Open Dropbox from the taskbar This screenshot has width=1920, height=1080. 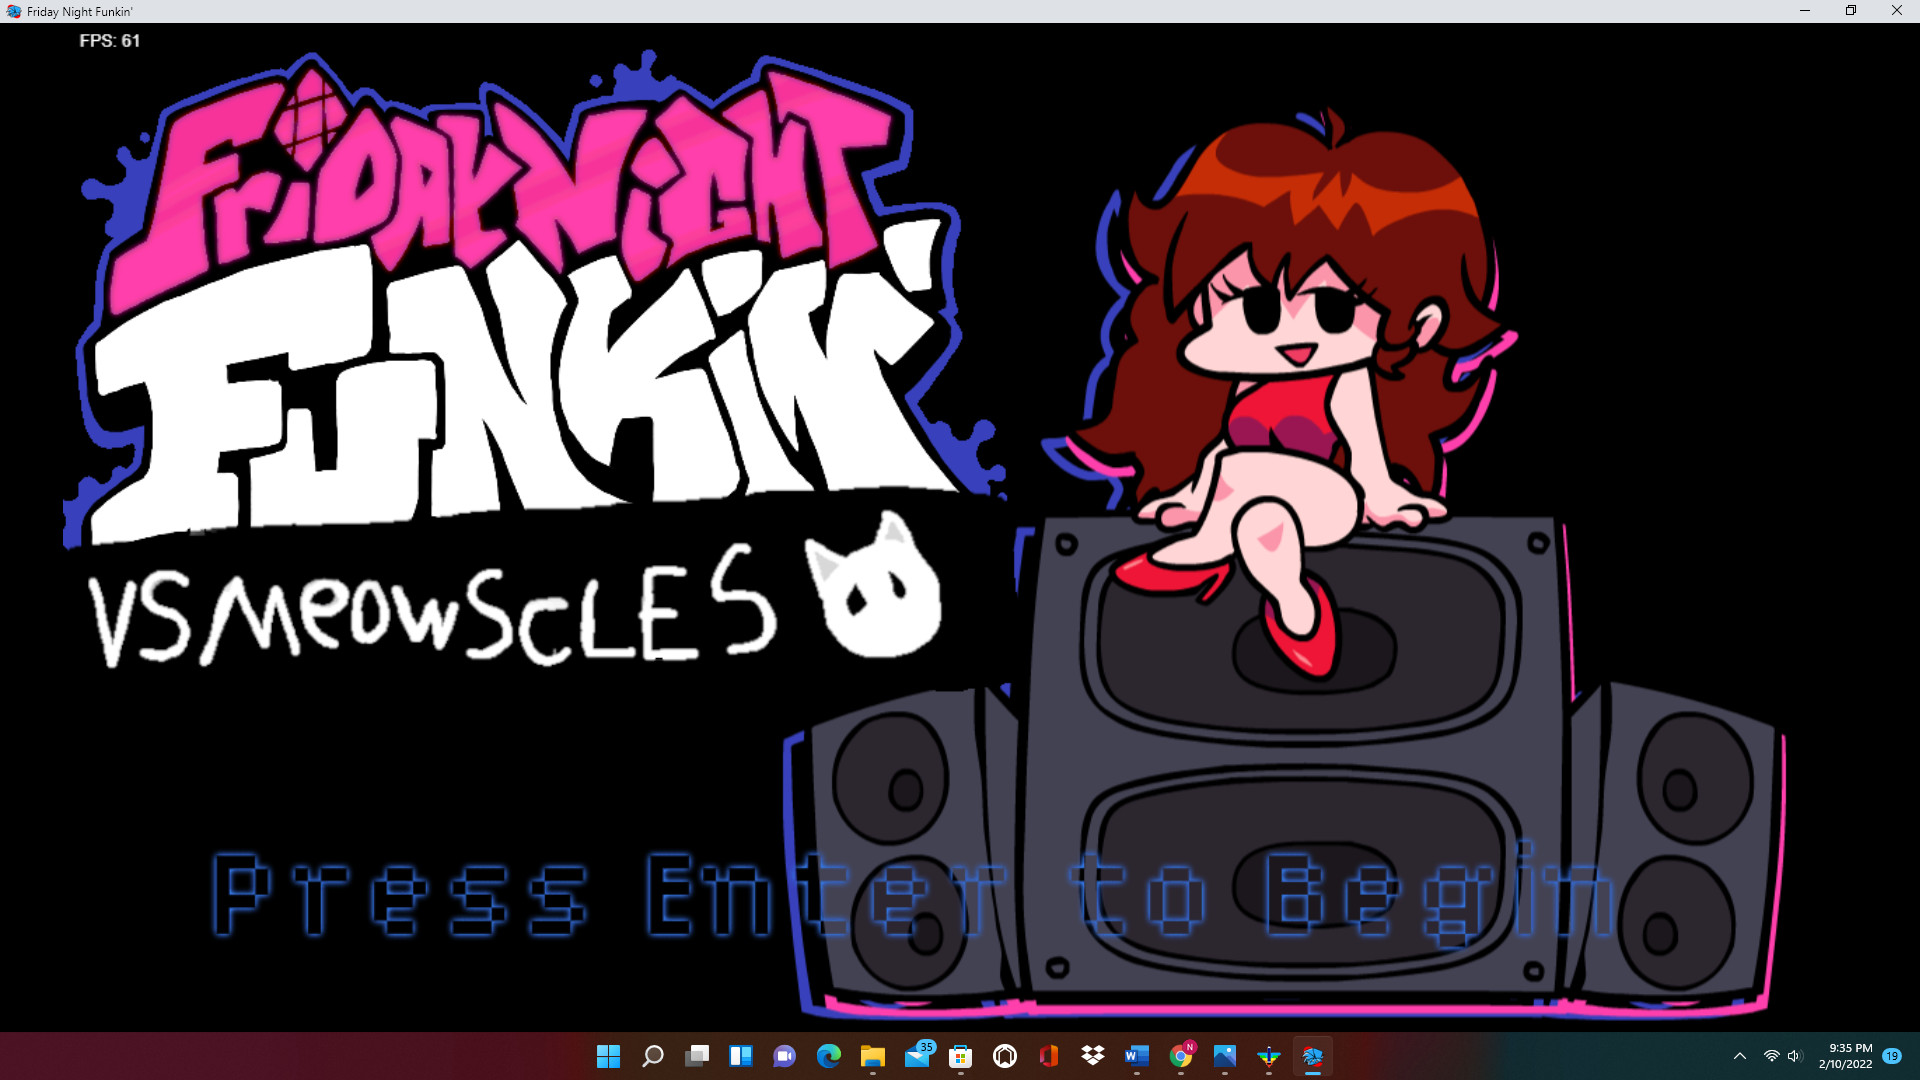coord(1093,1056)
